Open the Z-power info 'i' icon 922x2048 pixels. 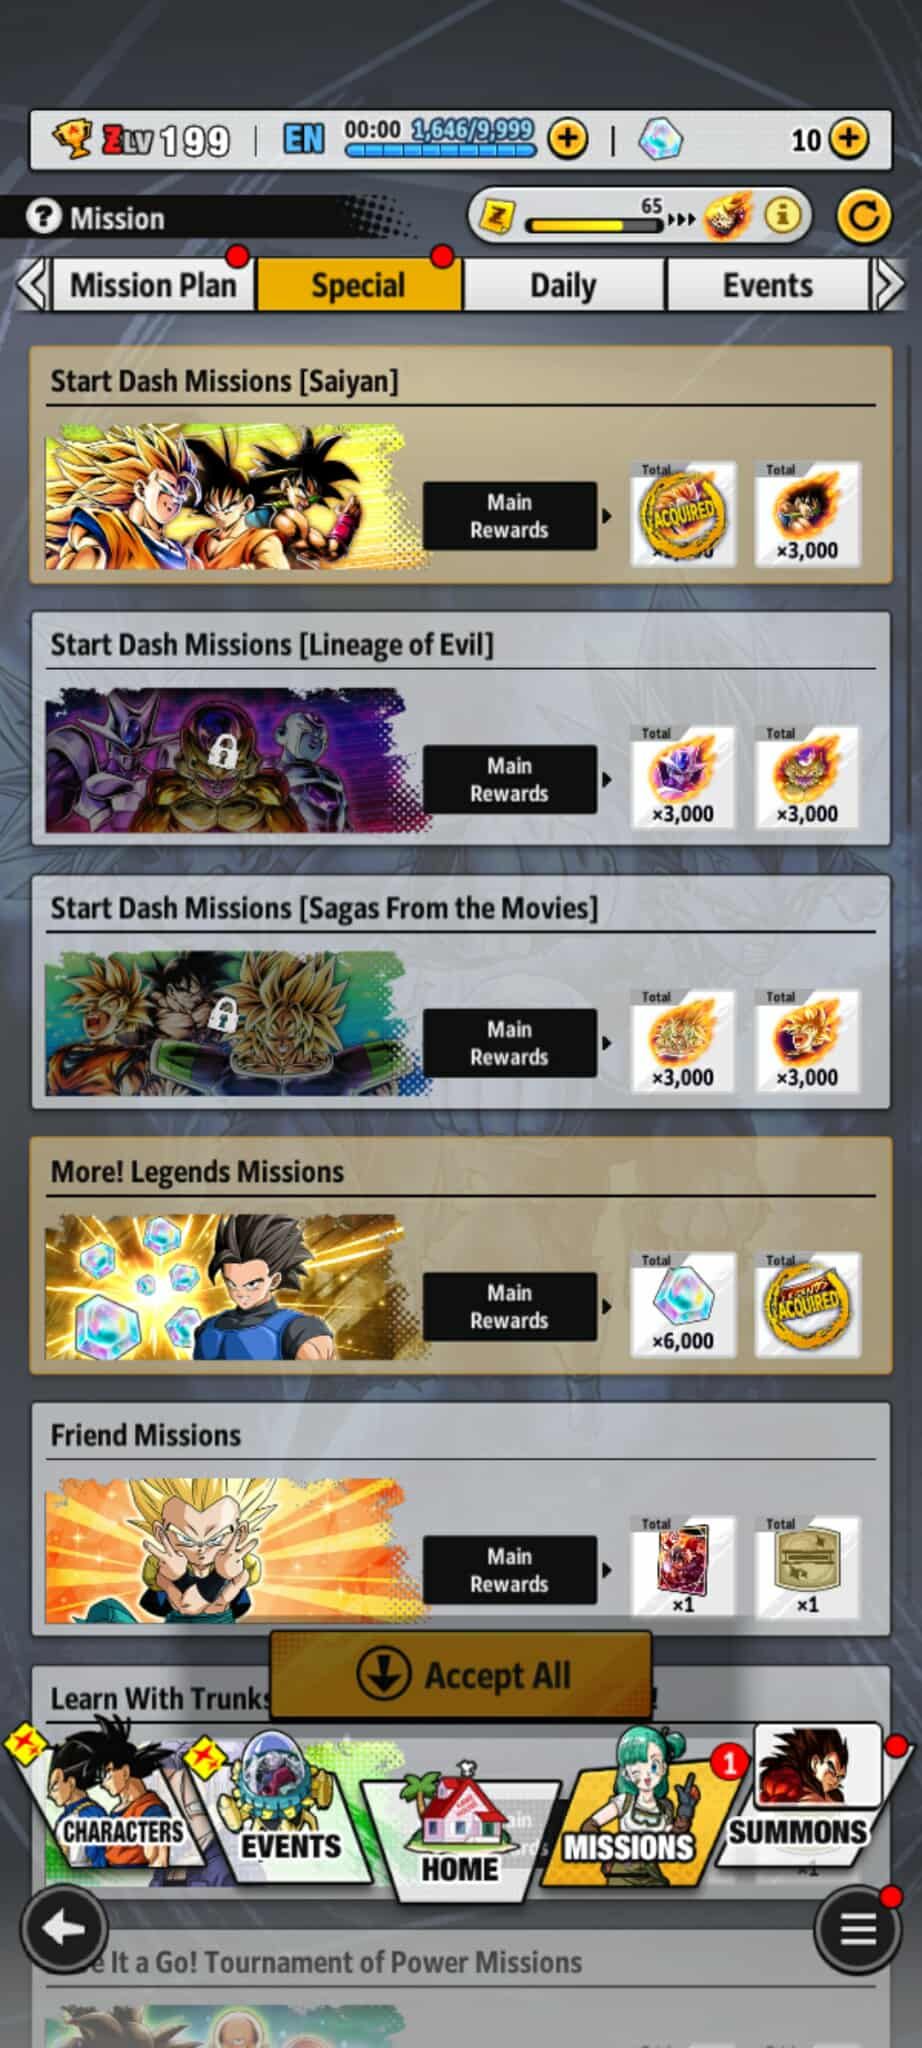pos(783,214)
